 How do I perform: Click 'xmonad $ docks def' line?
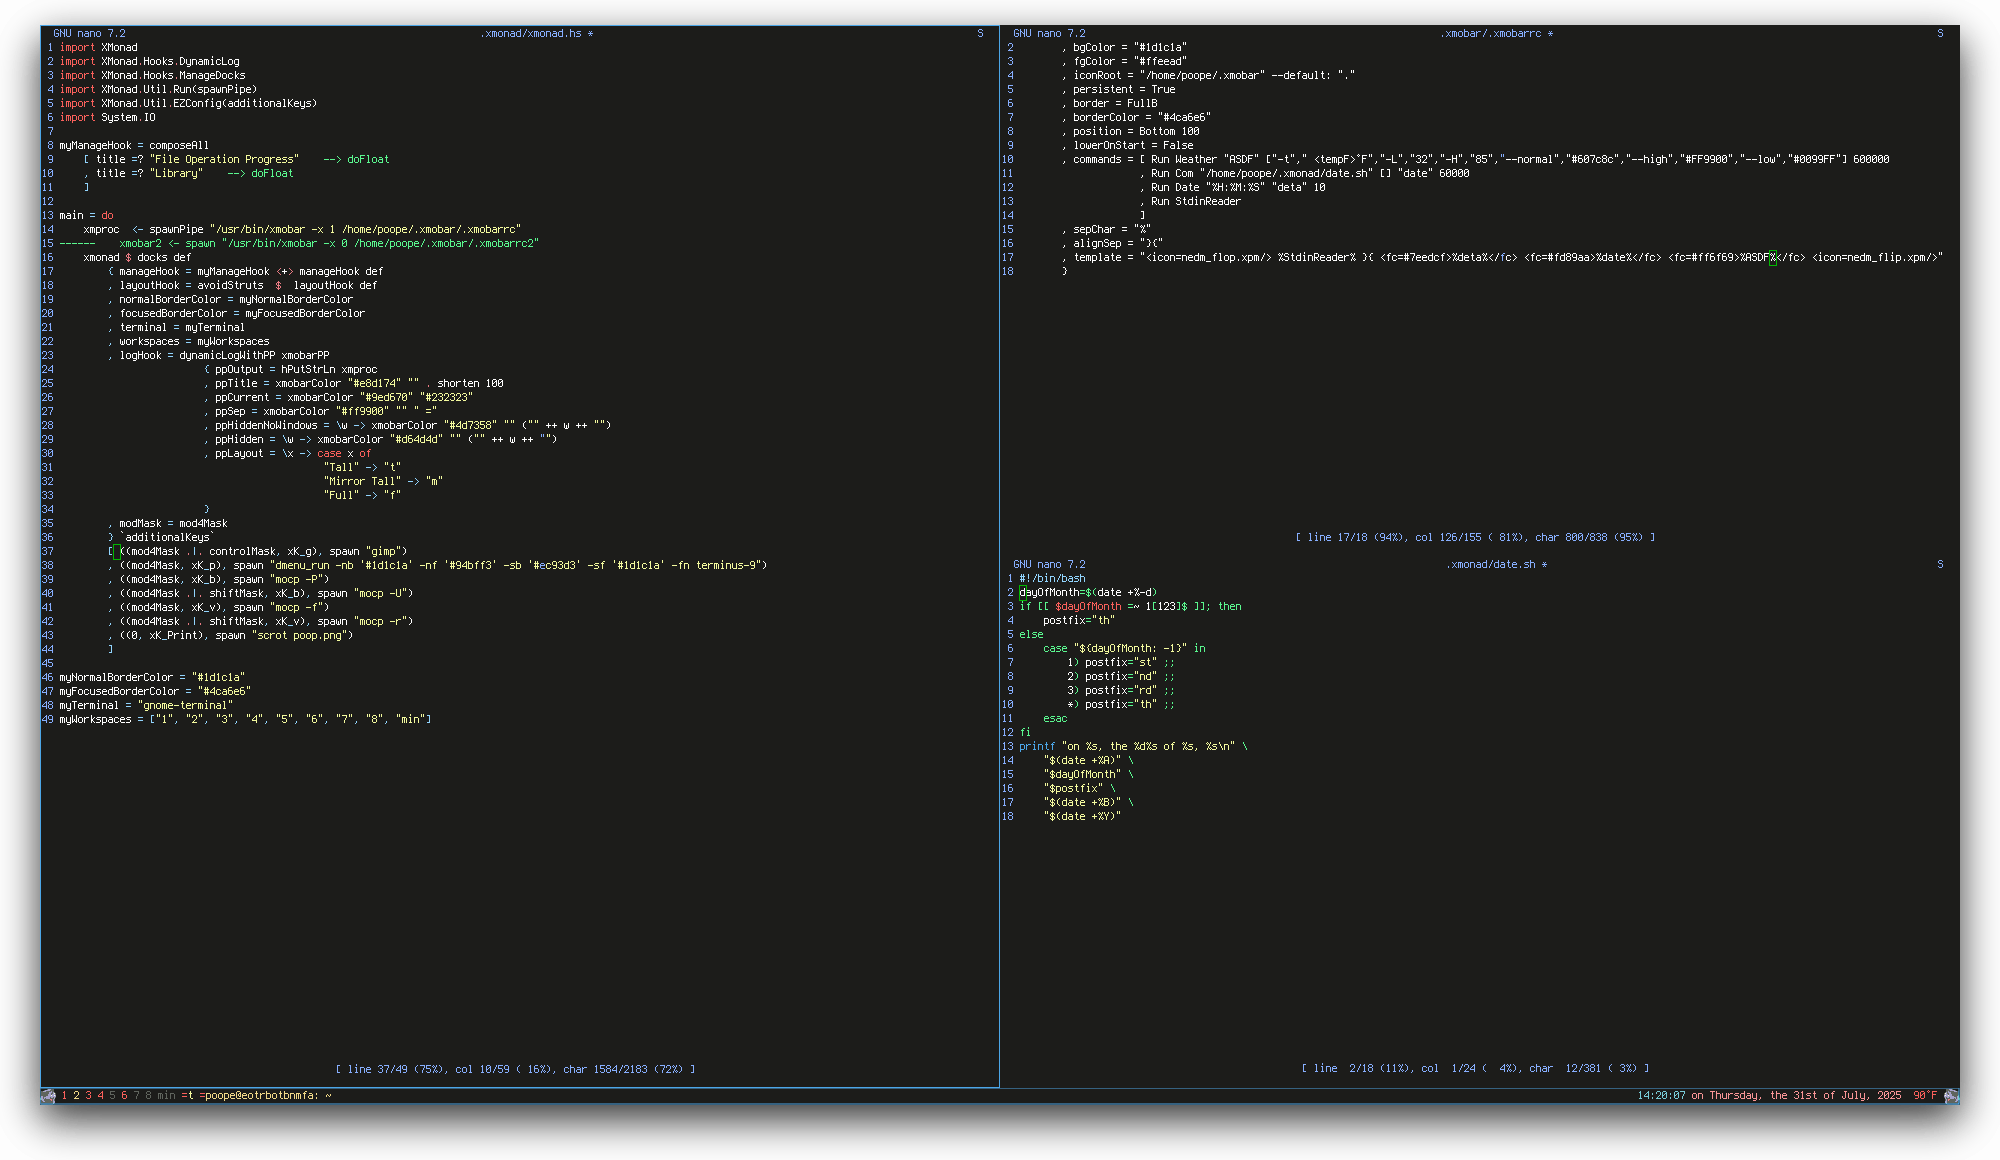tap(137, 258)
